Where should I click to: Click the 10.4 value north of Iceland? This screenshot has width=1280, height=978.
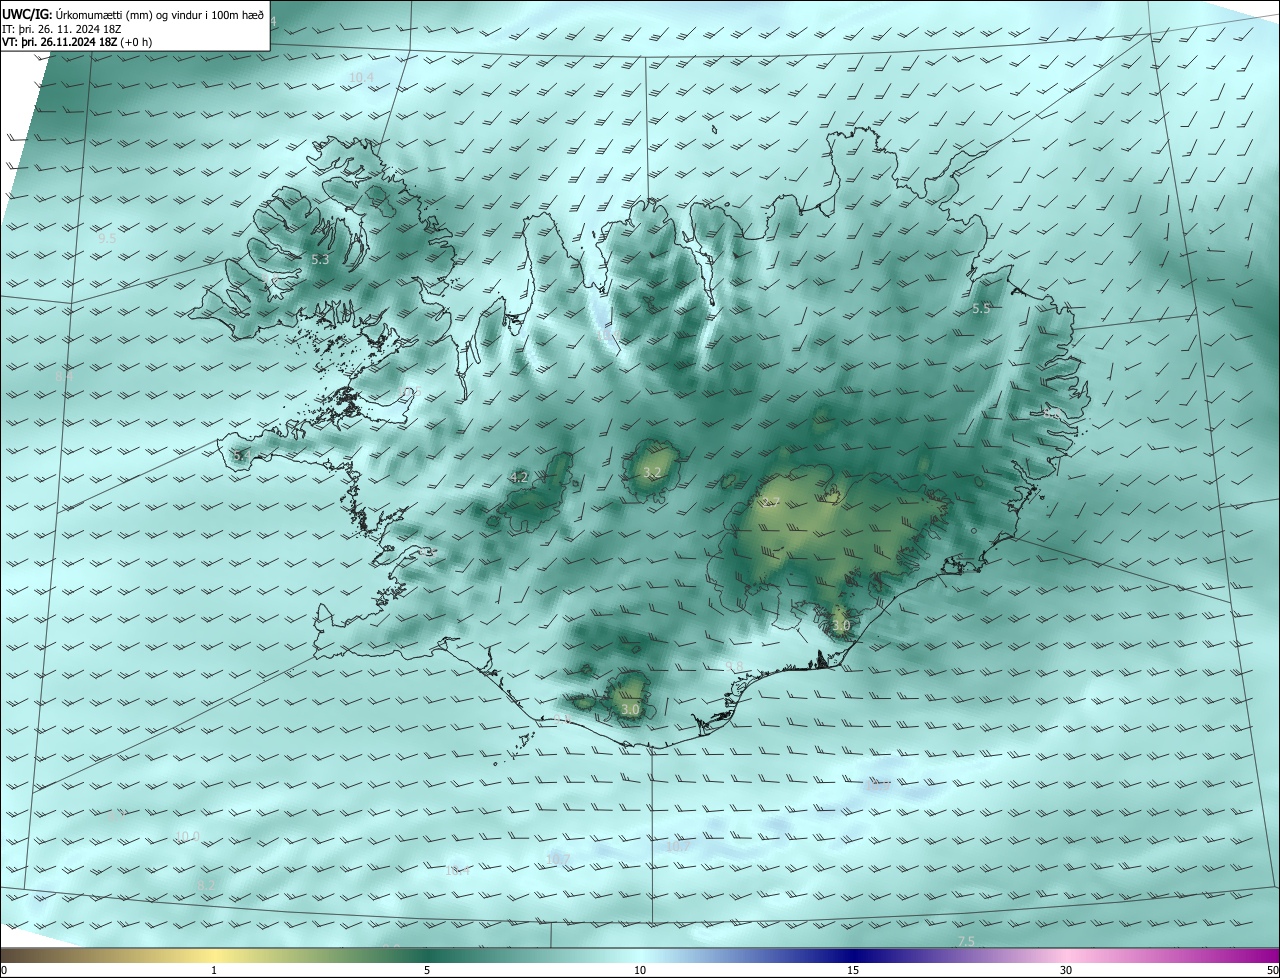(x=361, y=78)
